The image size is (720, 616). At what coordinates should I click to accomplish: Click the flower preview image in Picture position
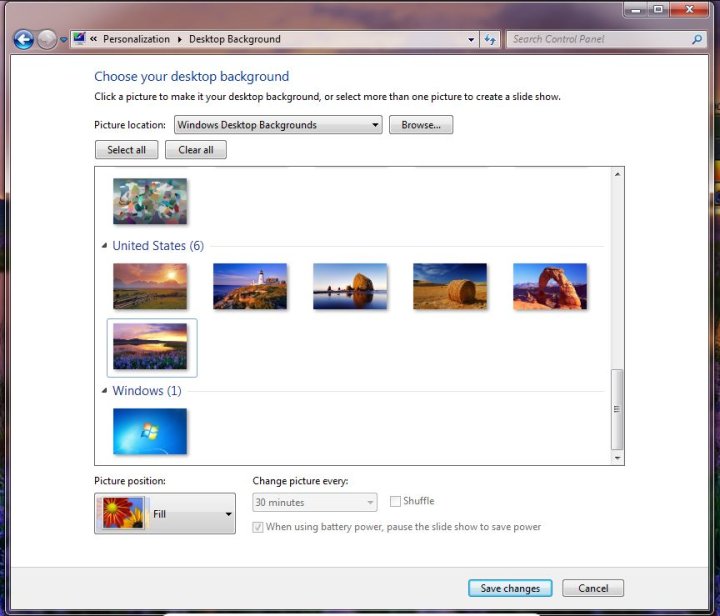[123, 513]
